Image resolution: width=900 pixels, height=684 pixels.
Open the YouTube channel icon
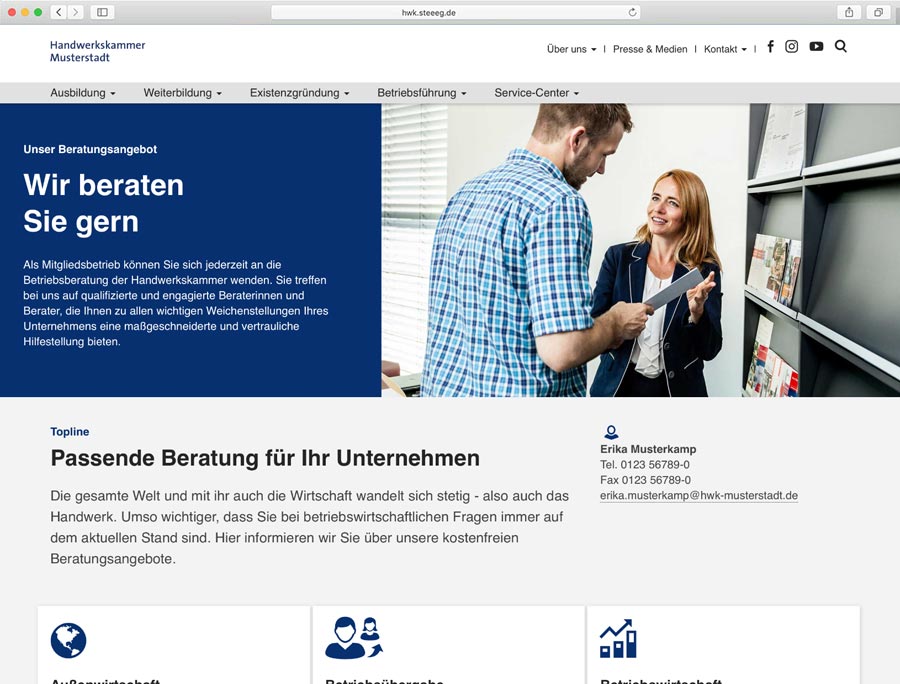tap(816, 47)
